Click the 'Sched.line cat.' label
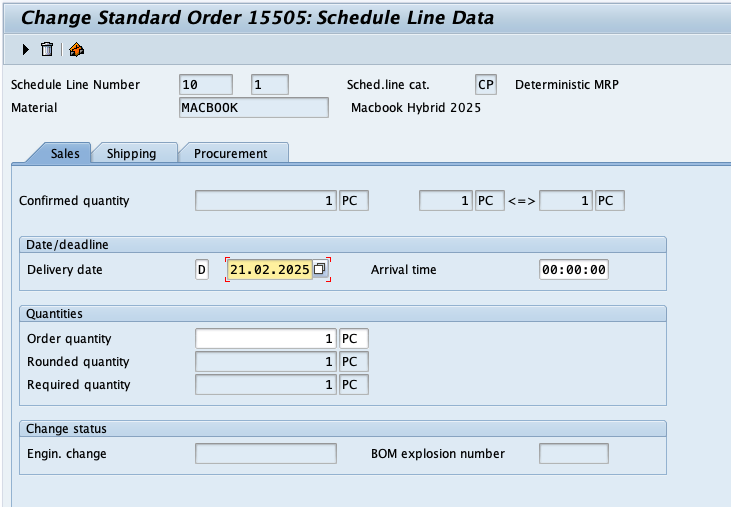Viewport: 731px width, 507px height. pos(388,85)
